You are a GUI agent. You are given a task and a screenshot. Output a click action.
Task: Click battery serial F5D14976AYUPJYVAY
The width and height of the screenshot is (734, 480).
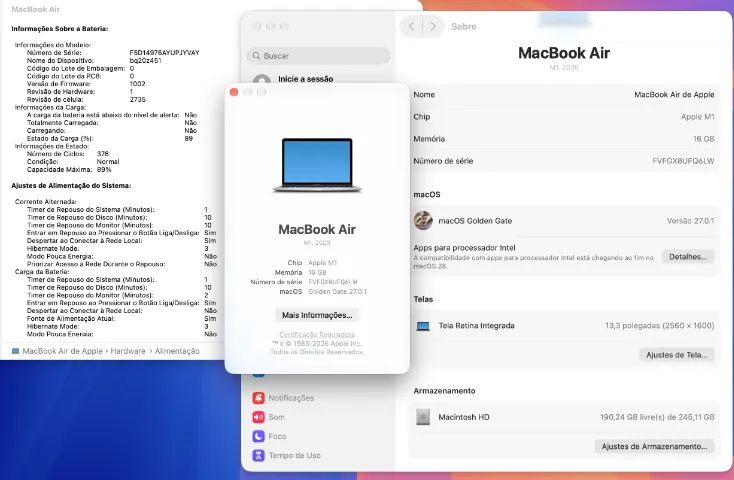click(x=164, y=53)
